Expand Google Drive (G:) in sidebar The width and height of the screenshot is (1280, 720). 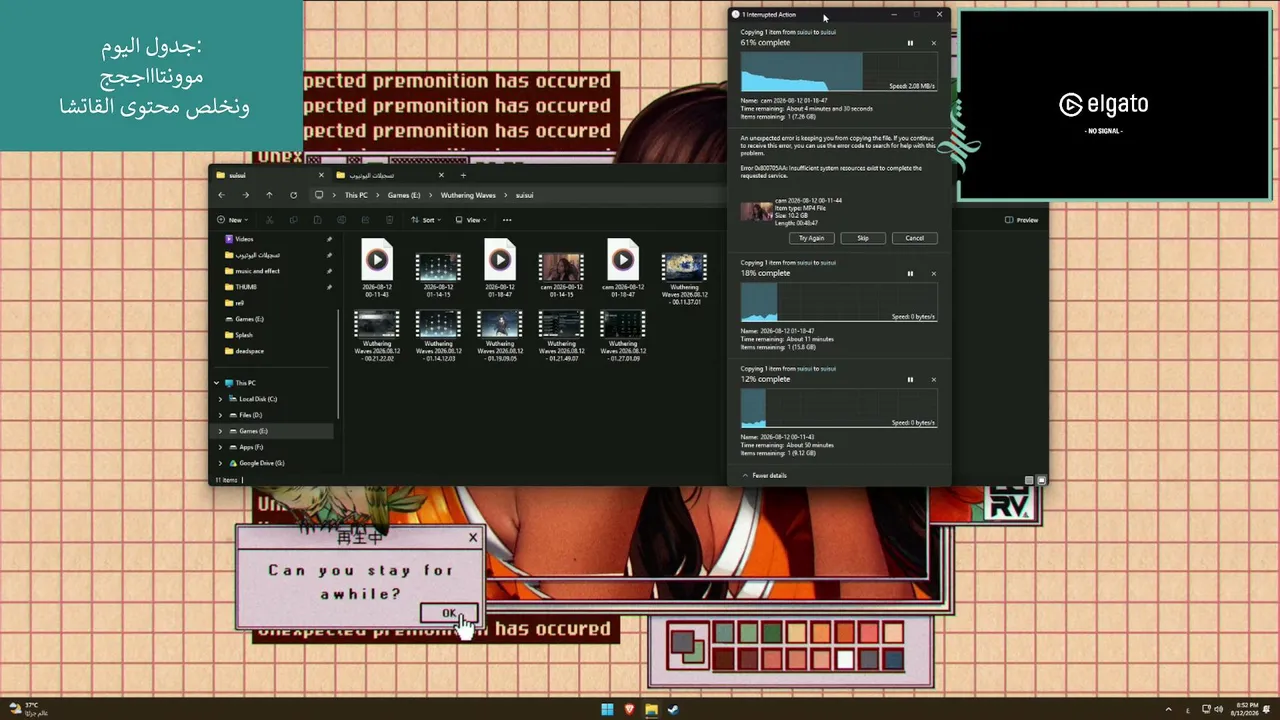pos(221,463)
